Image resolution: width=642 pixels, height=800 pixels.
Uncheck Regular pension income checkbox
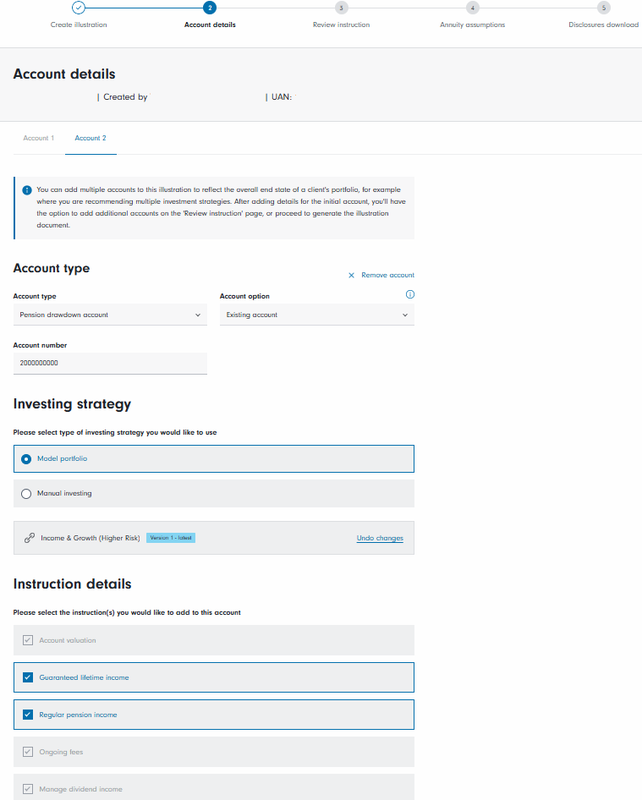[28, 715]
